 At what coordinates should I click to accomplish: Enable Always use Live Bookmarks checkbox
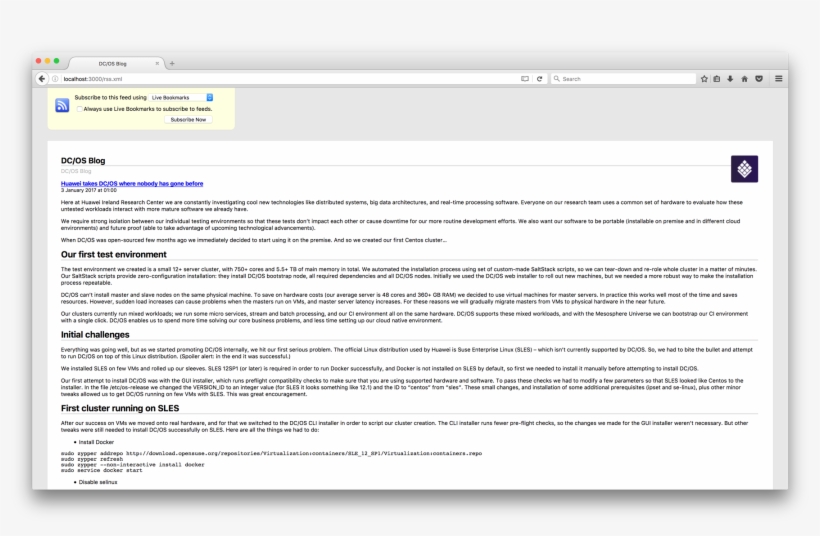point(79,109)
